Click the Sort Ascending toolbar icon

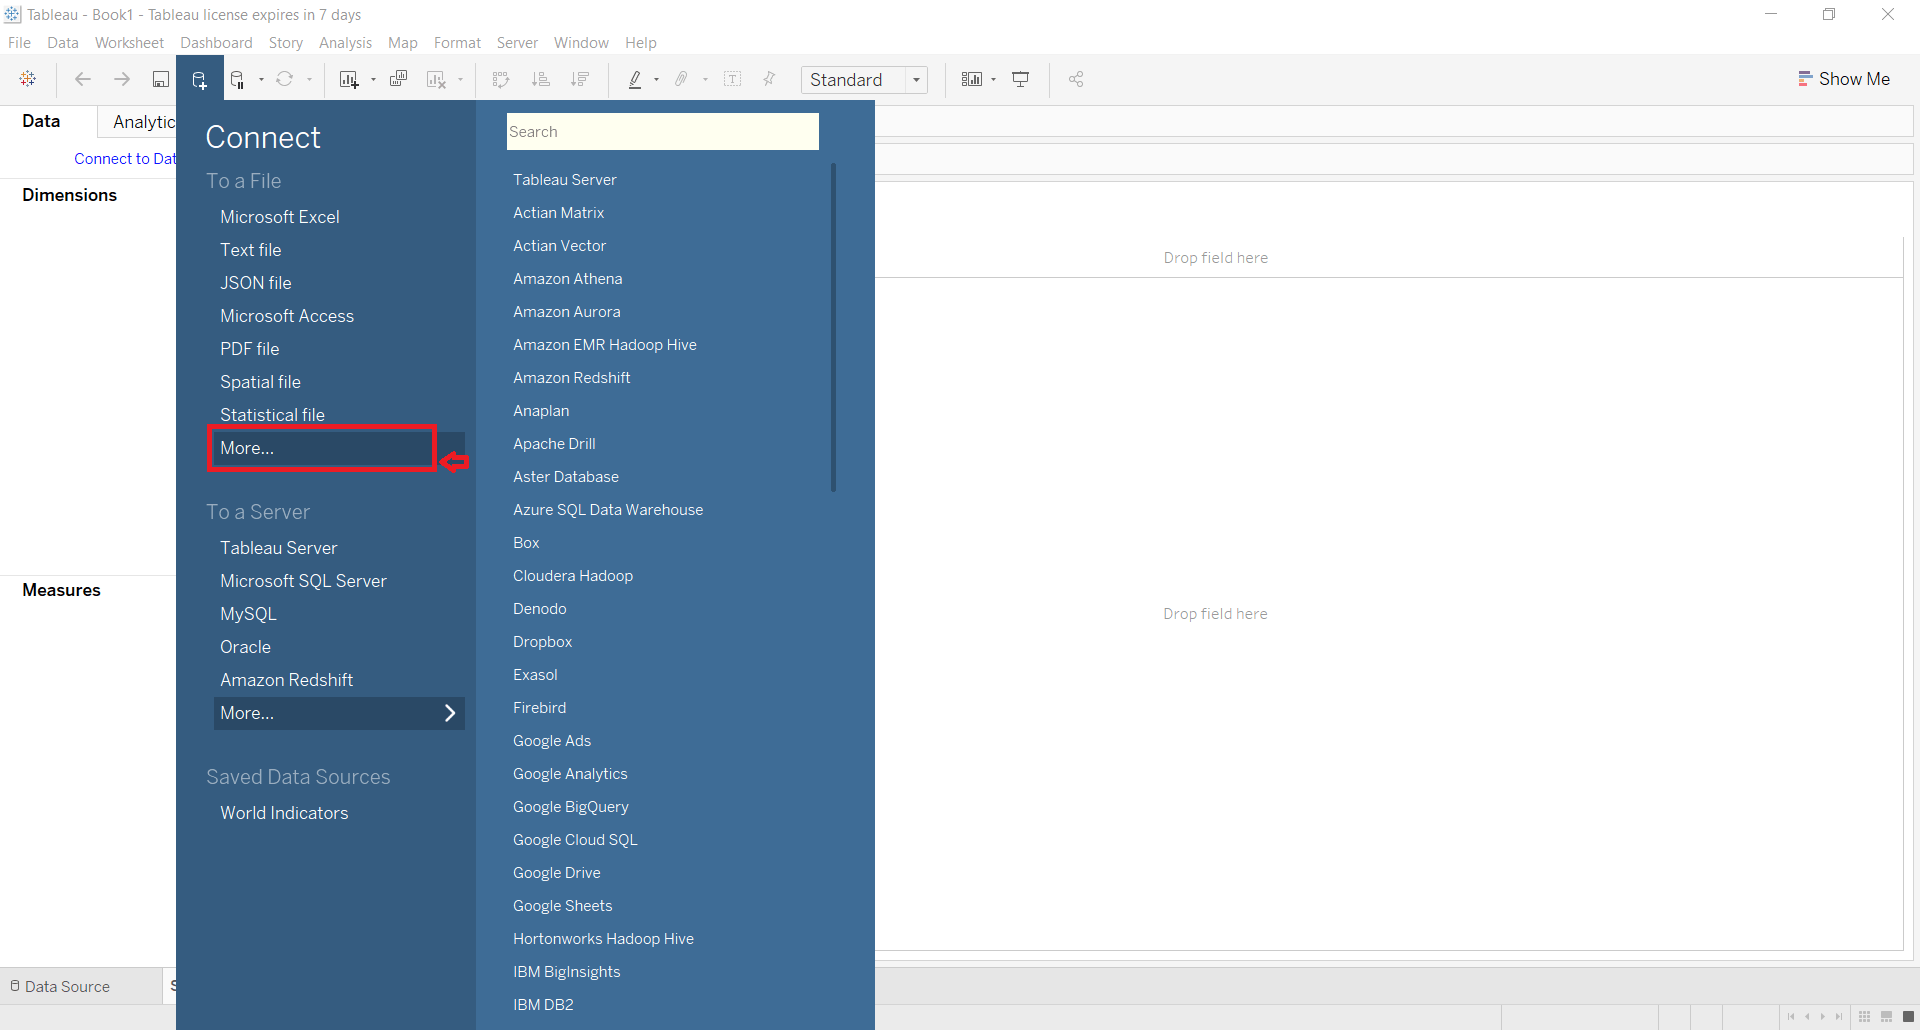540,79
